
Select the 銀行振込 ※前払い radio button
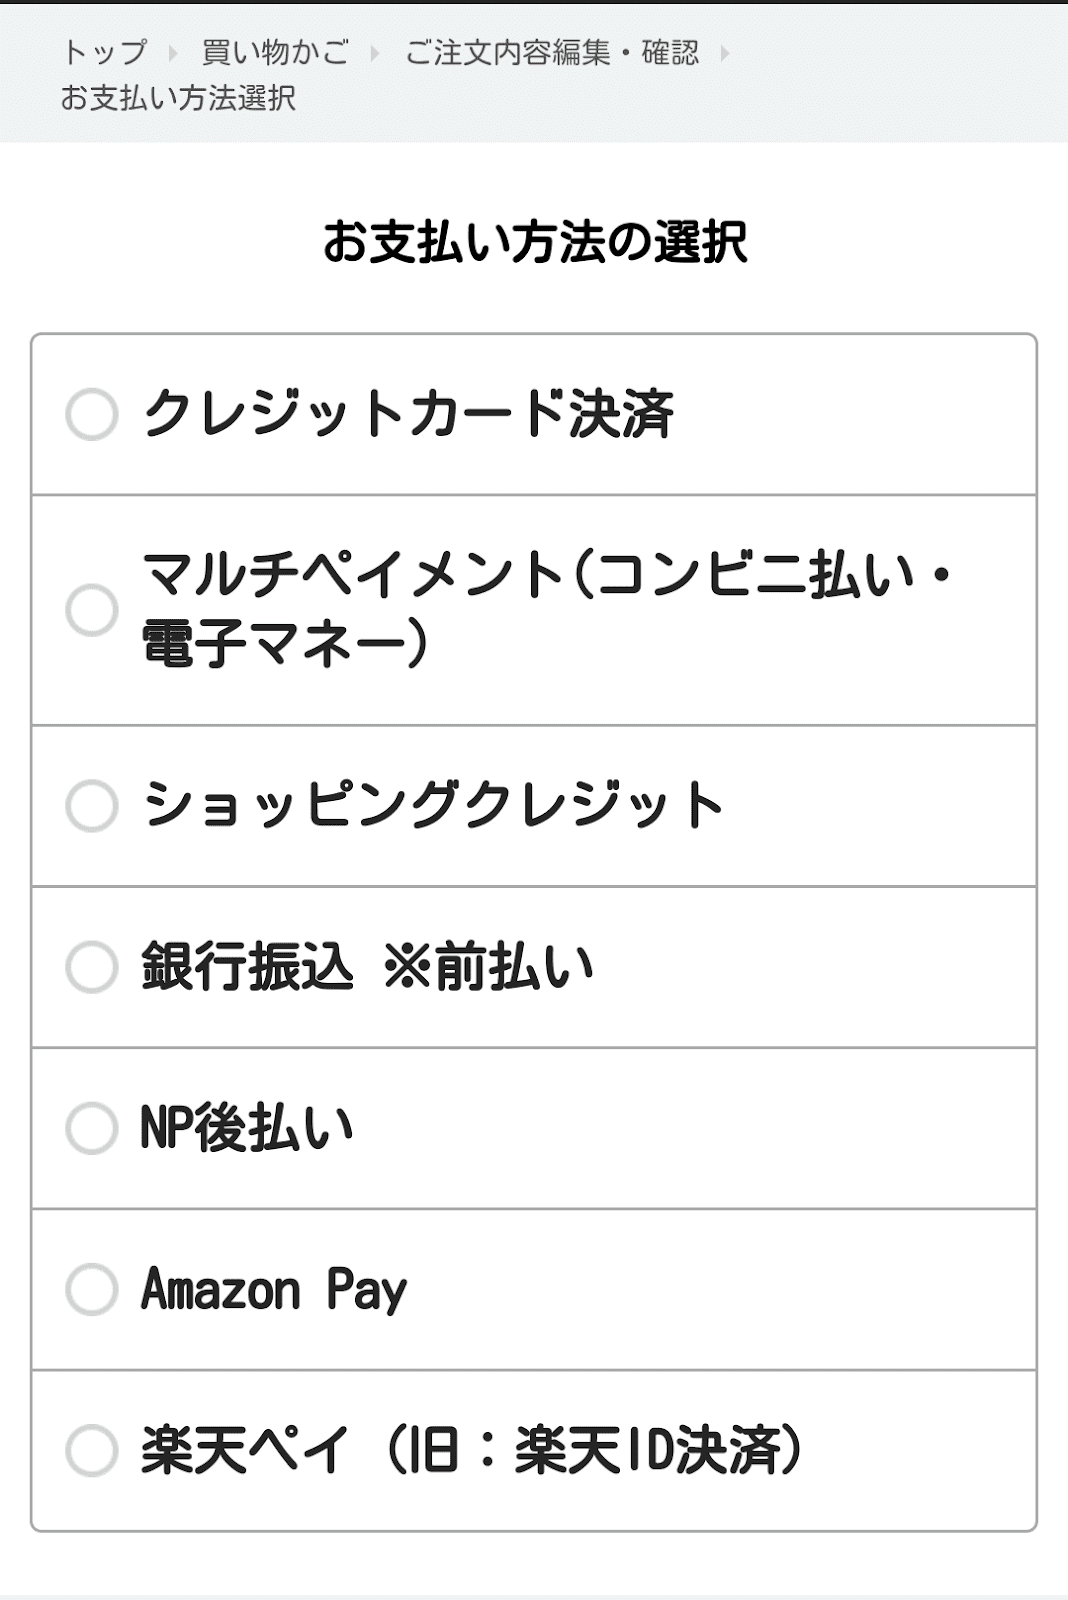(92, 967)
